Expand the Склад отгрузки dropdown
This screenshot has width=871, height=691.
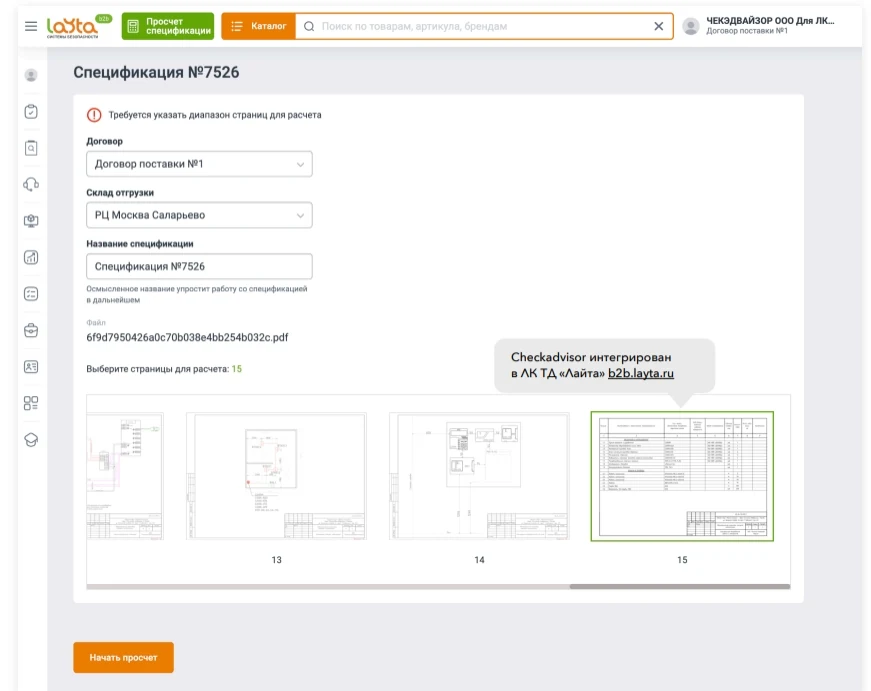(x=199, y=215)
